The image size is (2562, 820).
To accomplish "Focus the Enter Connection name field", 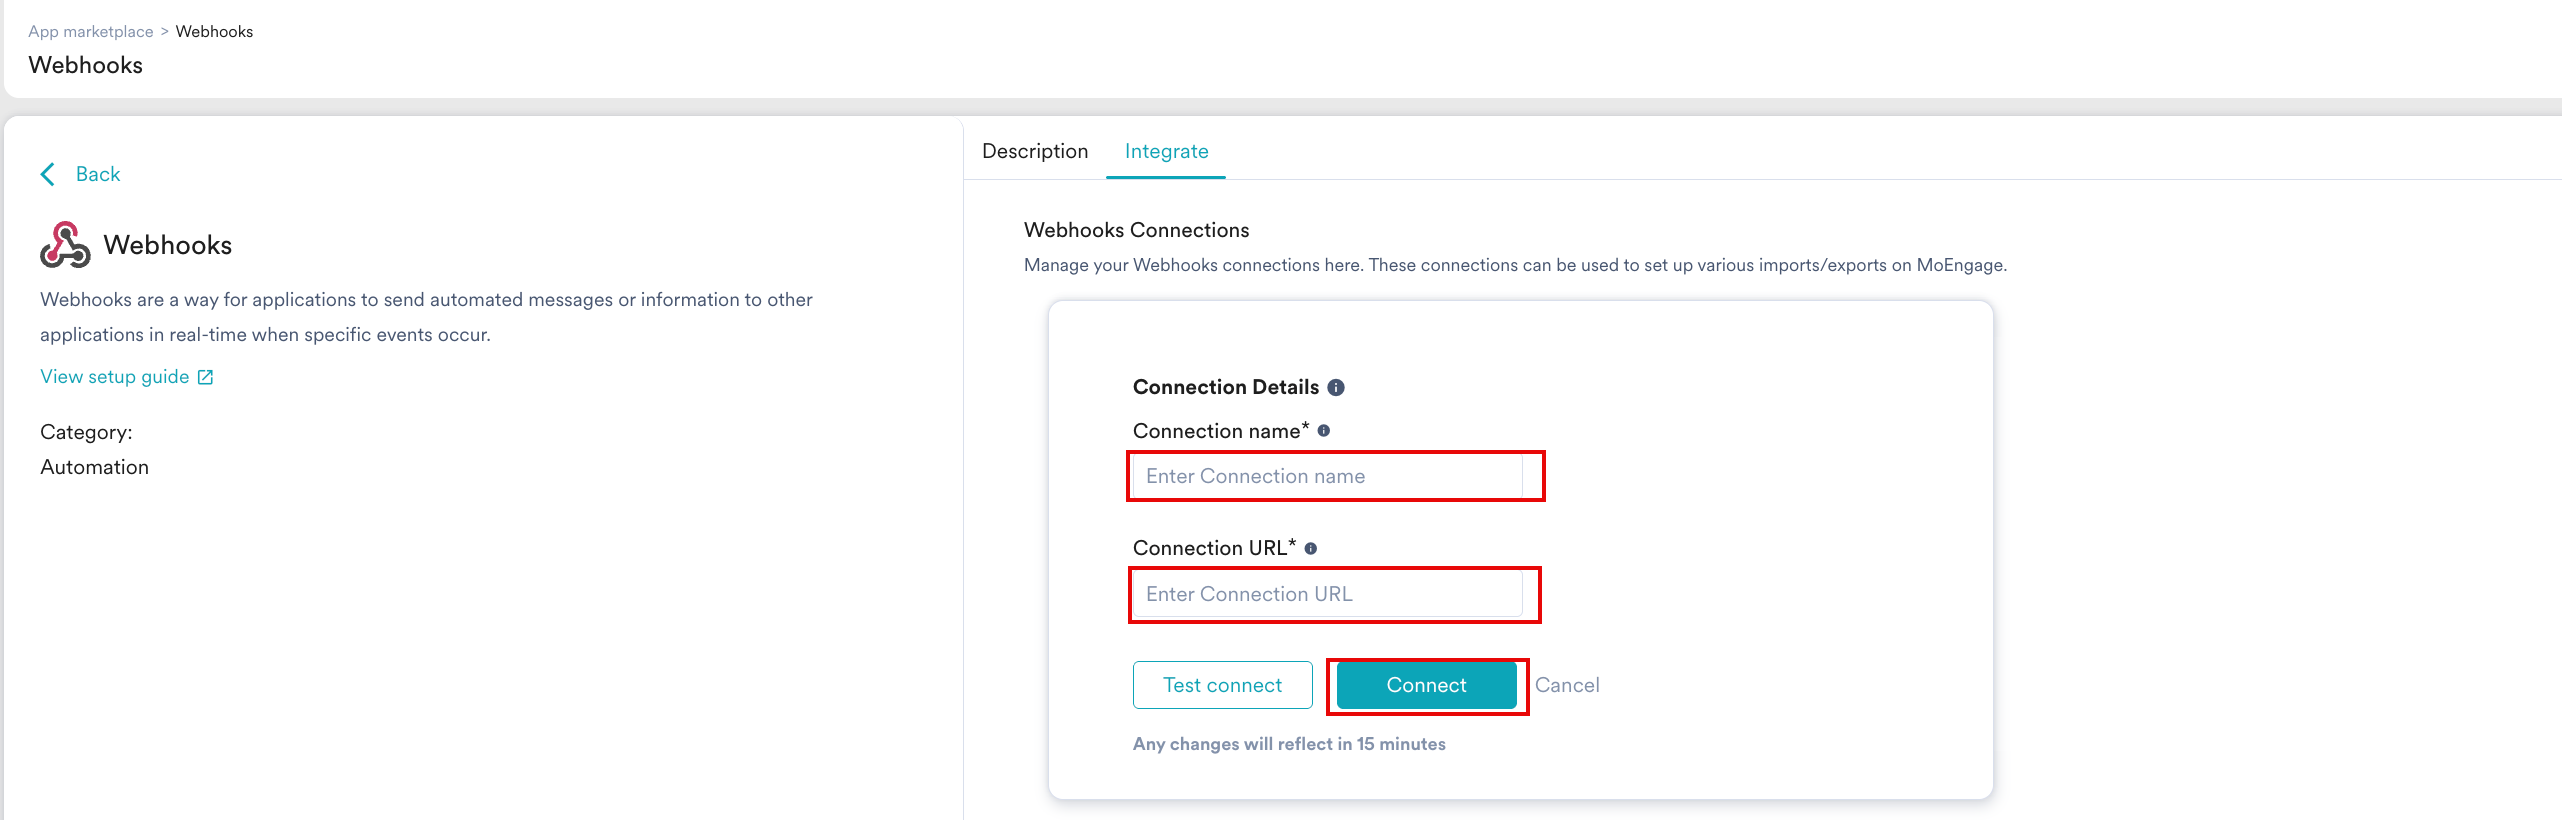I will 1327,477.
